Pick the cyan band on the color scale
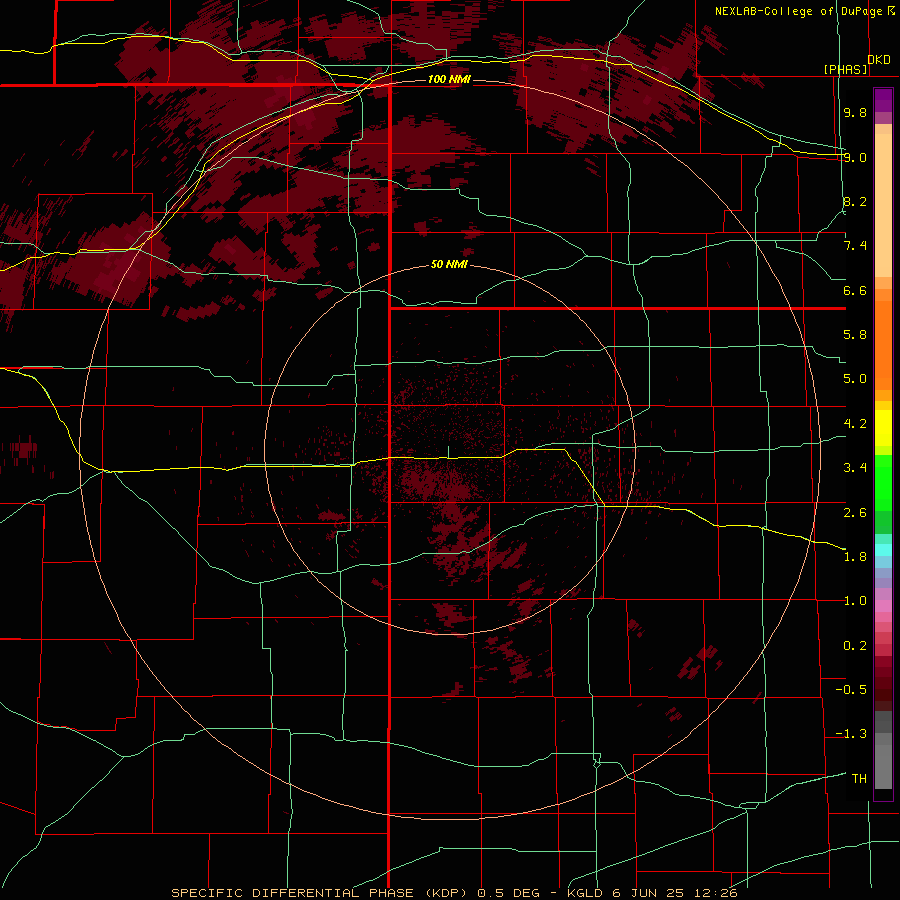The height and width of the screenshot is (900, 900). pyautogui.click(x=883, y=550)
